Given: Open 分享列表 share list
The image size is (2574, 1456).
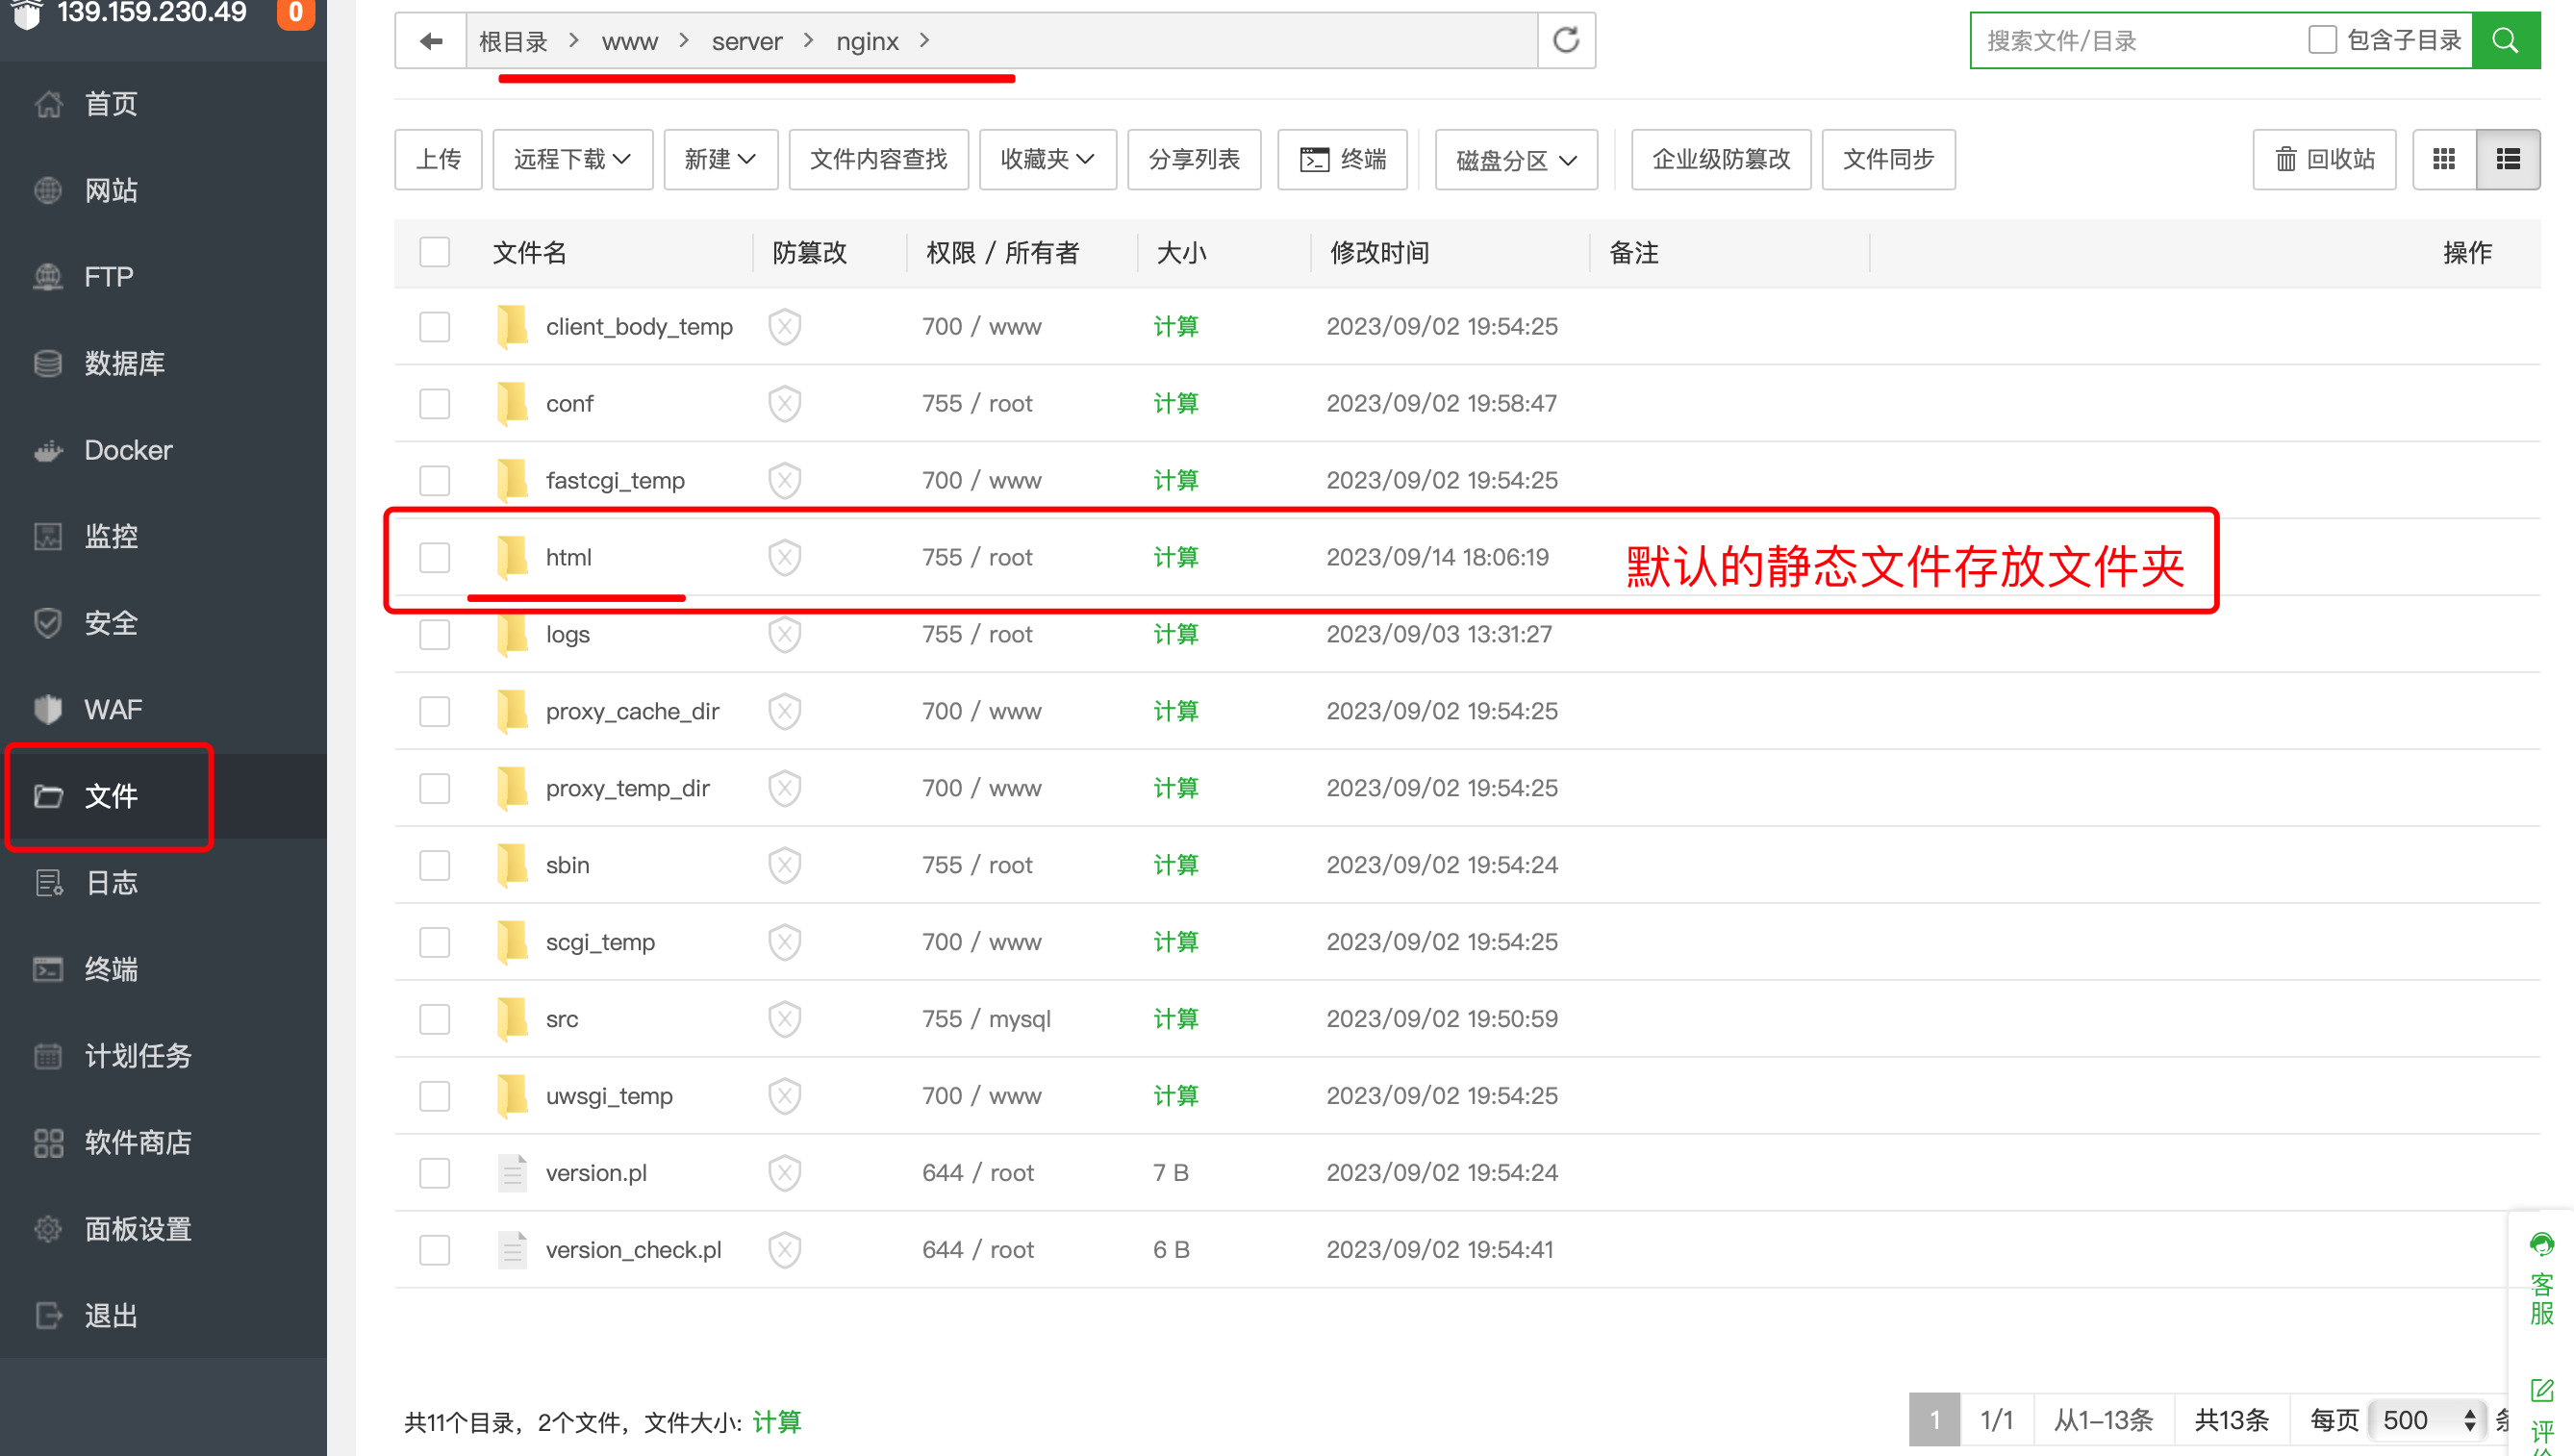Looking at the screenshot, I should (1194, 159).
